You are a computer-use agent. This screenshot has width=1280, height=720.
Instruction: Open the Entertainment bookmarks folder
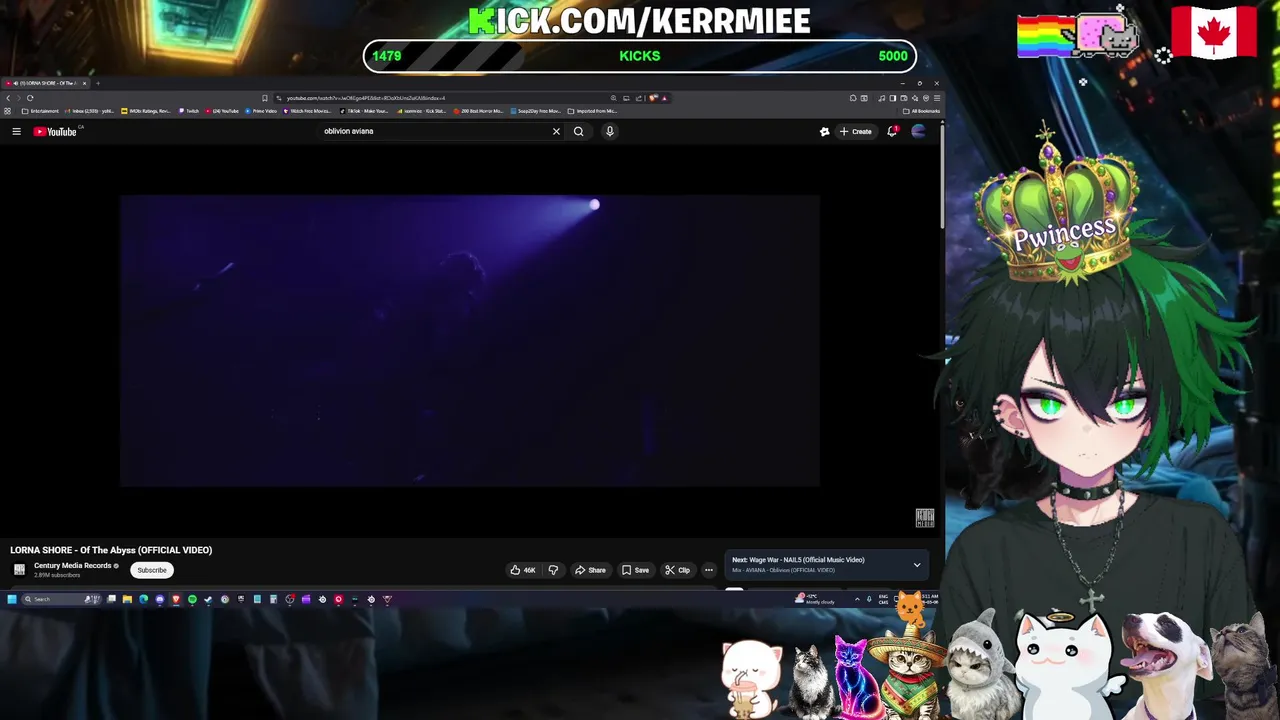click(40, 111)
